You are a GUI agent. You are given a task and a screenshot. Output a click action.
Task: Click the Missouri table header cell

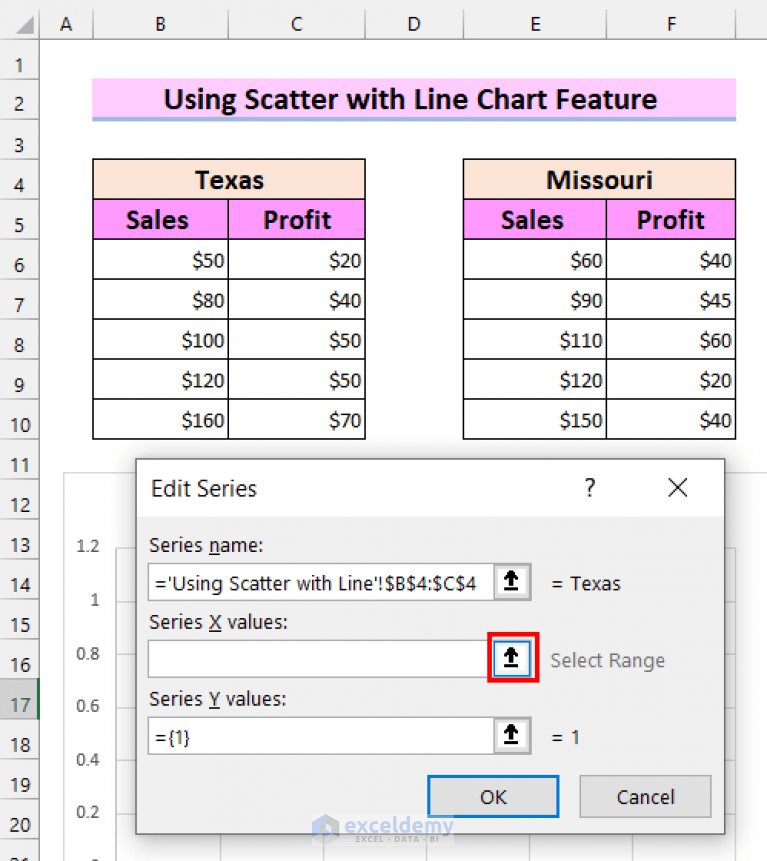click(x=599, y=179)
